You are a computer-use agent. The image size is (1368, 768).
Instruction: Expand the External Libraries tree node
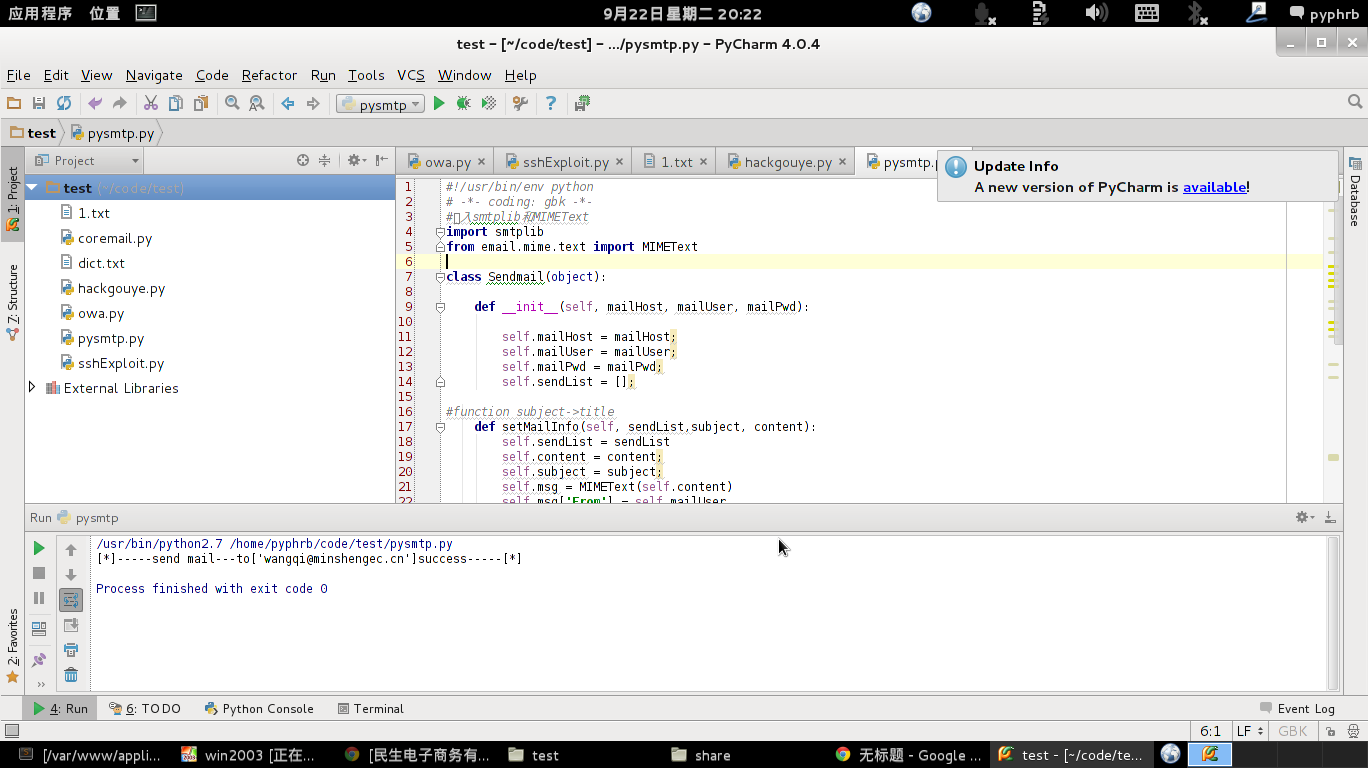(x=32, y=387)
